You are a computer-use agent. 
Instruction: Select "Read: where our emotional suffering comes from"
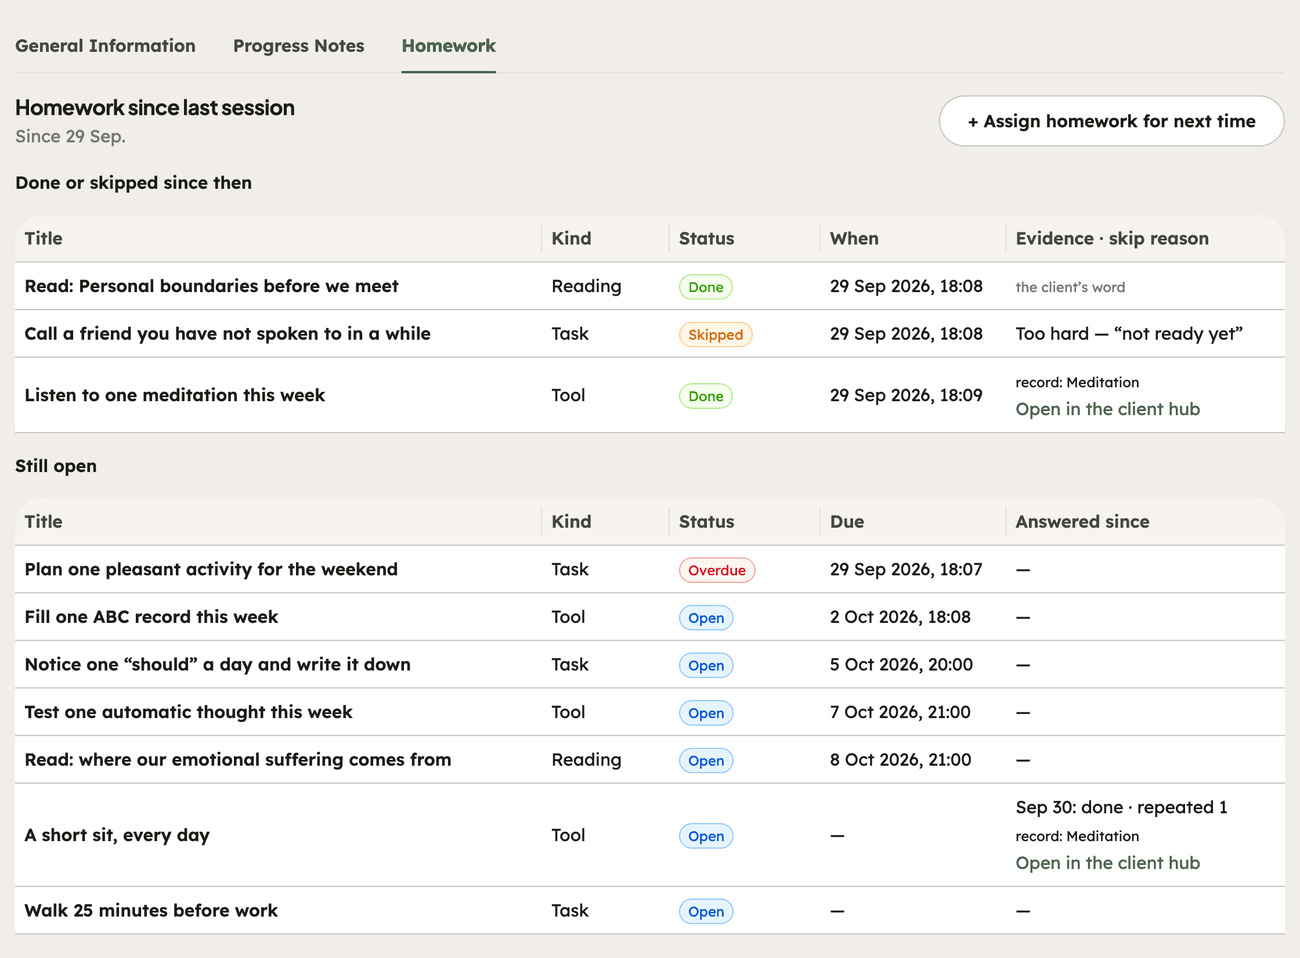[238, 760]
